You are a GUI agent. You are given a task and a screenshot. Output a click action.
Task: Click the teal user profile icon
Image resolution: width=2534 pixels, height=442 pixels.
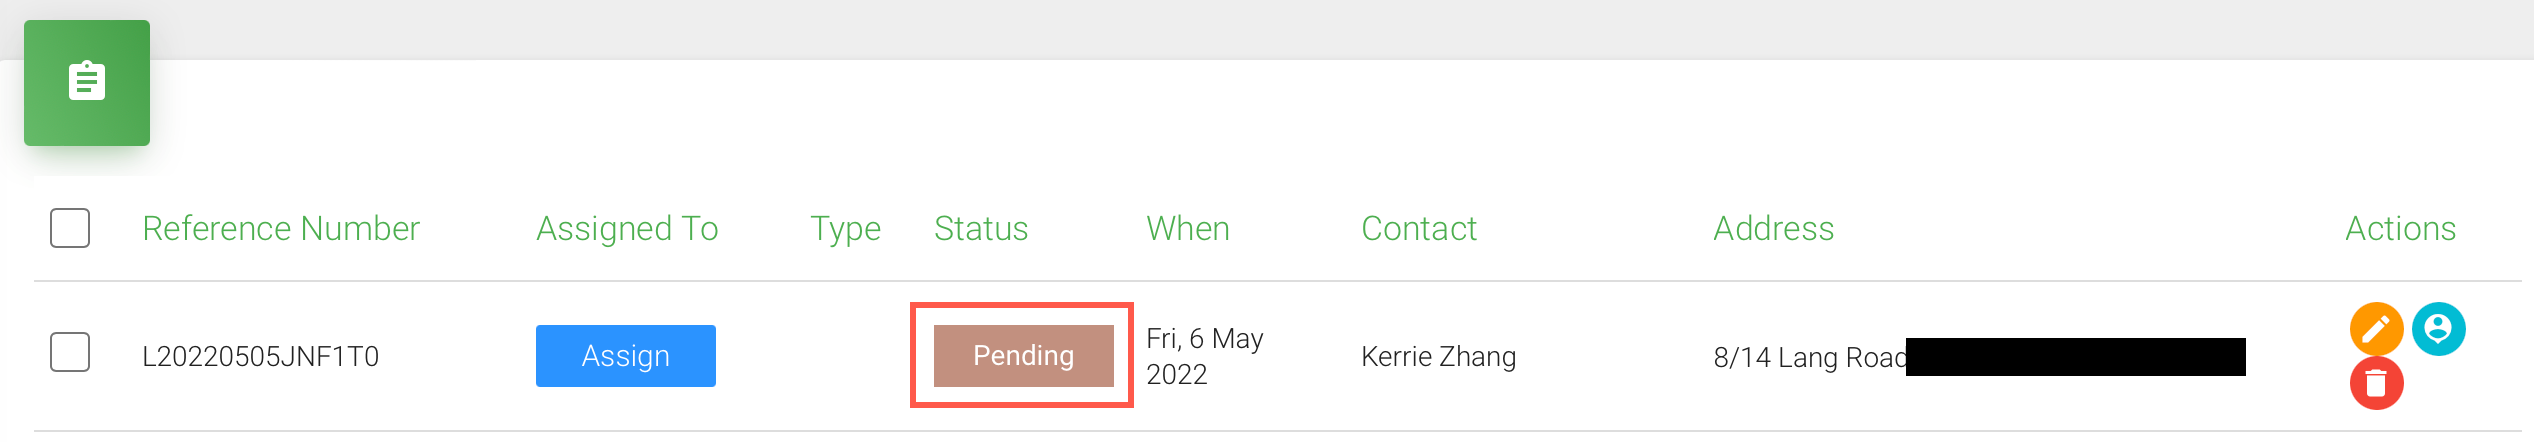[2438, 329]
